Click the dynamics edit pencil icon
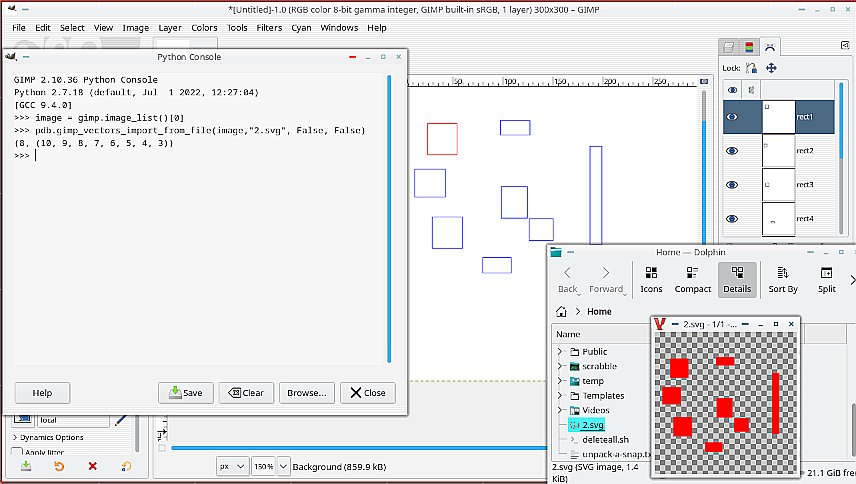This screenshot has height=484, width=856. [121, 420]
